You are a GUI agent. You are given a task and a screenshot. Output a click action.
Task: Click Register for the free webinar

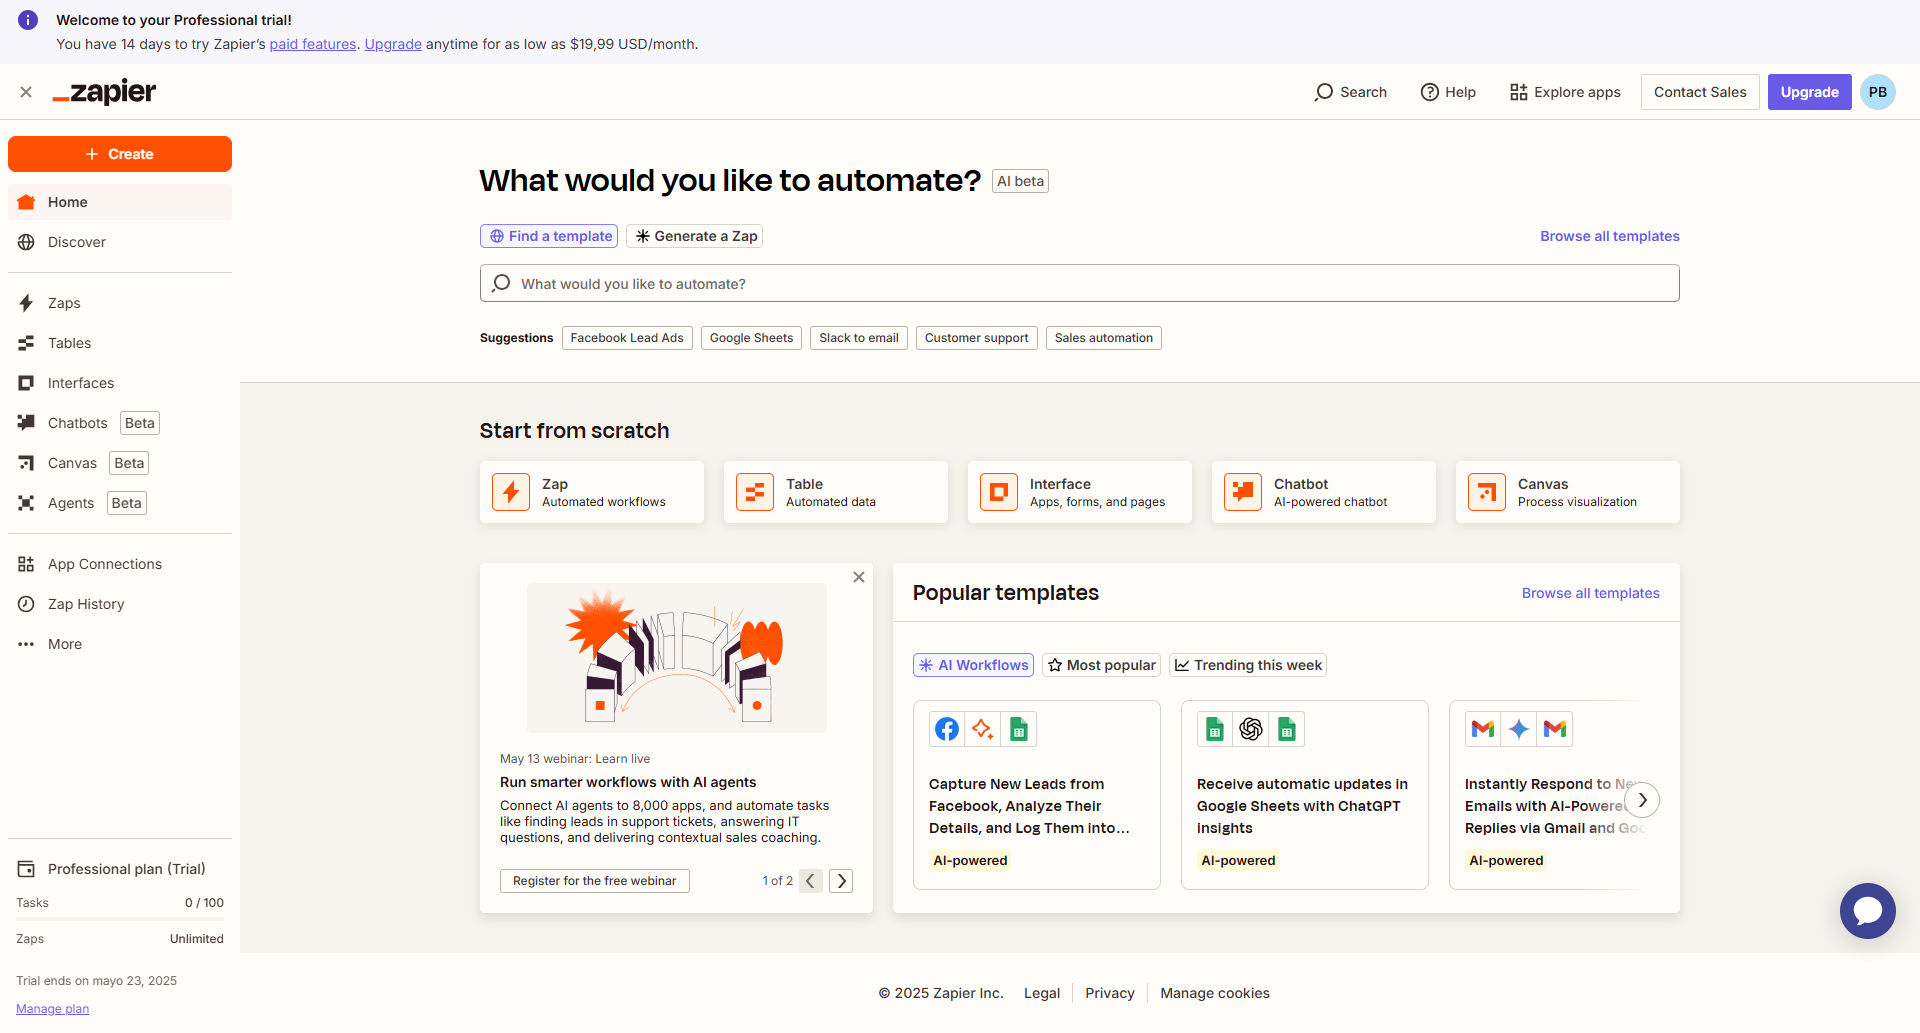tap(595, 881)
